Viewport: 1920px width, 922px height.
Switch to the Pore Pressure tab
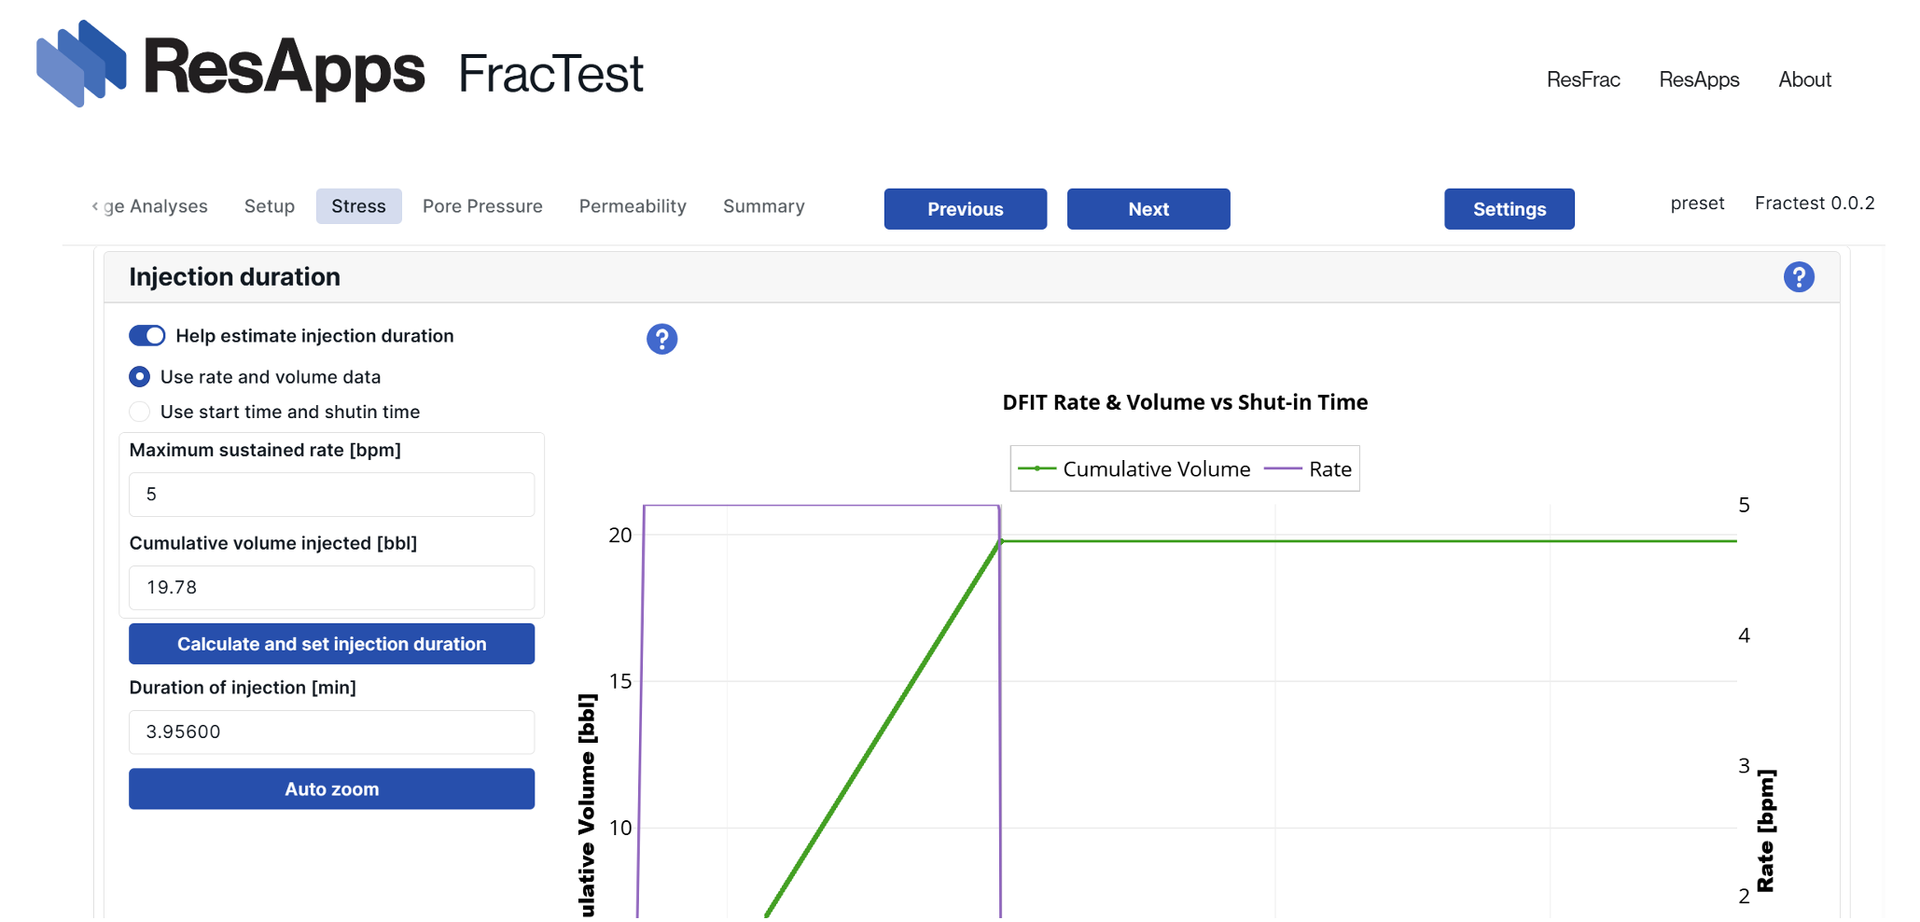482,206
